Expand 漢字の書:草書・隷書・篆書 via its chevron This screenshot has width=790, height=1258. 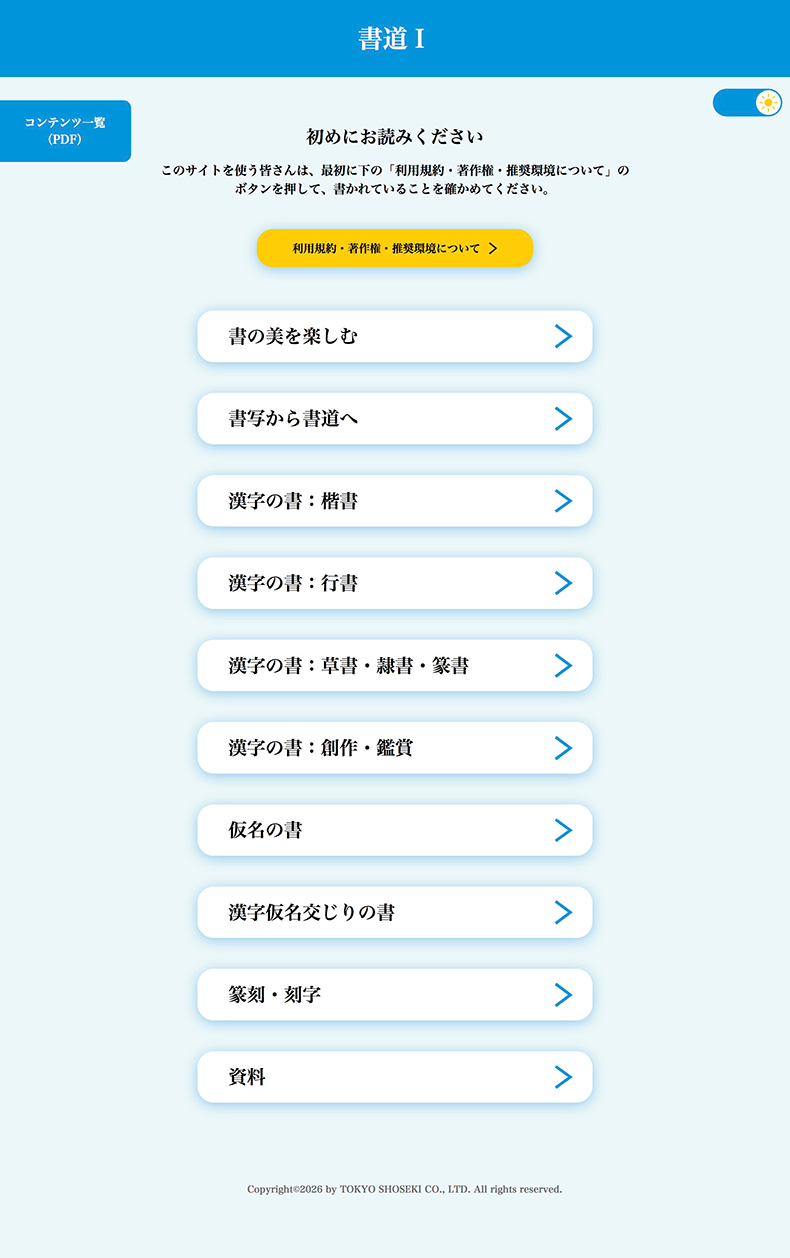coord(563,666)
